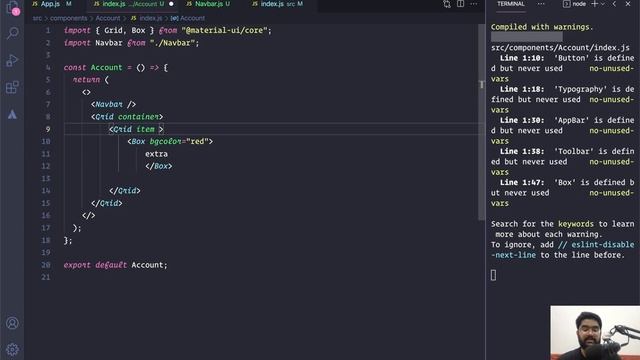Click 'Line 1:38:' Toolbar warning
This screenshot has height=360, width=640.
pos(522,151)
